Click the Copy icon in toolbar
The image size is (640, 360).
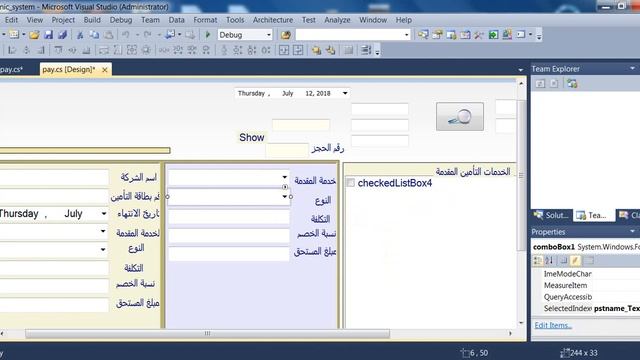click(94, 35)
